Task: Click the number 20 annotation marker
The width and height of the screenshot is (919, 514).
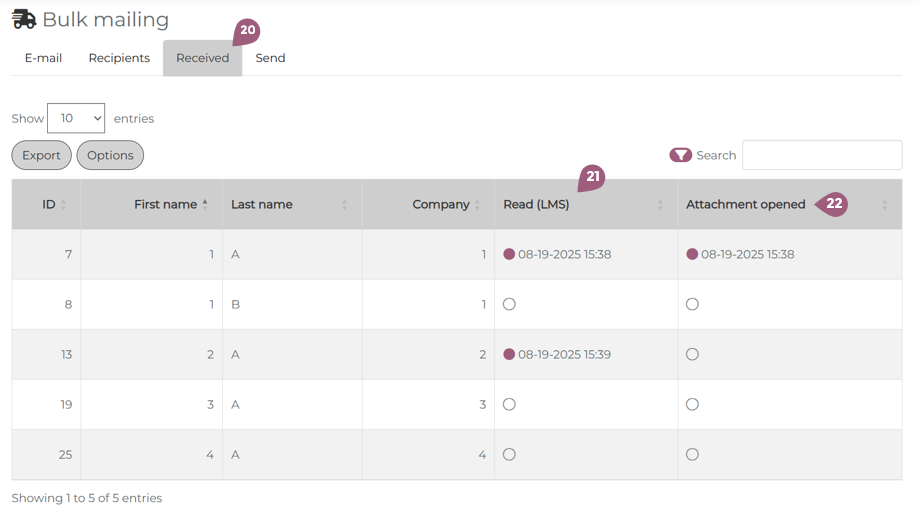Action: pos(247,31)
